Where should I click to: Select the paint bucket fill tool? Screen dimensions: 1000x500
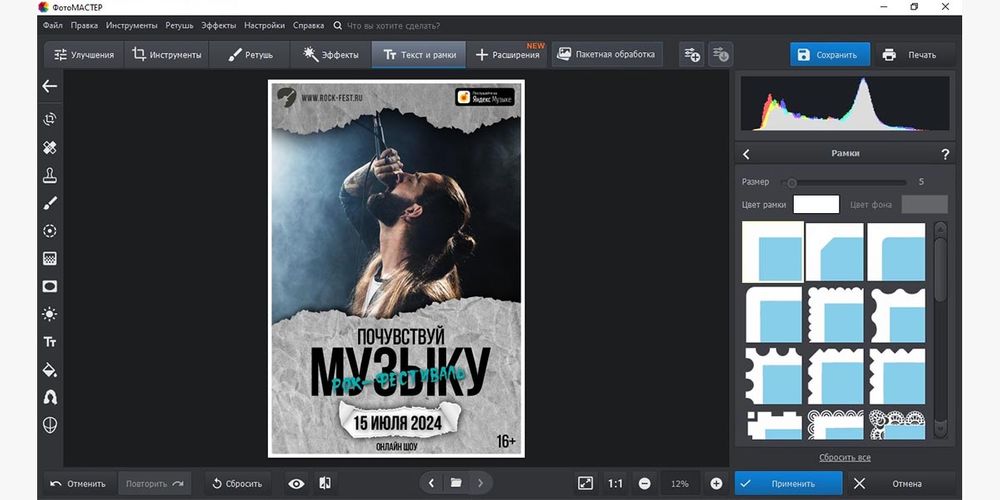[50, 370]
